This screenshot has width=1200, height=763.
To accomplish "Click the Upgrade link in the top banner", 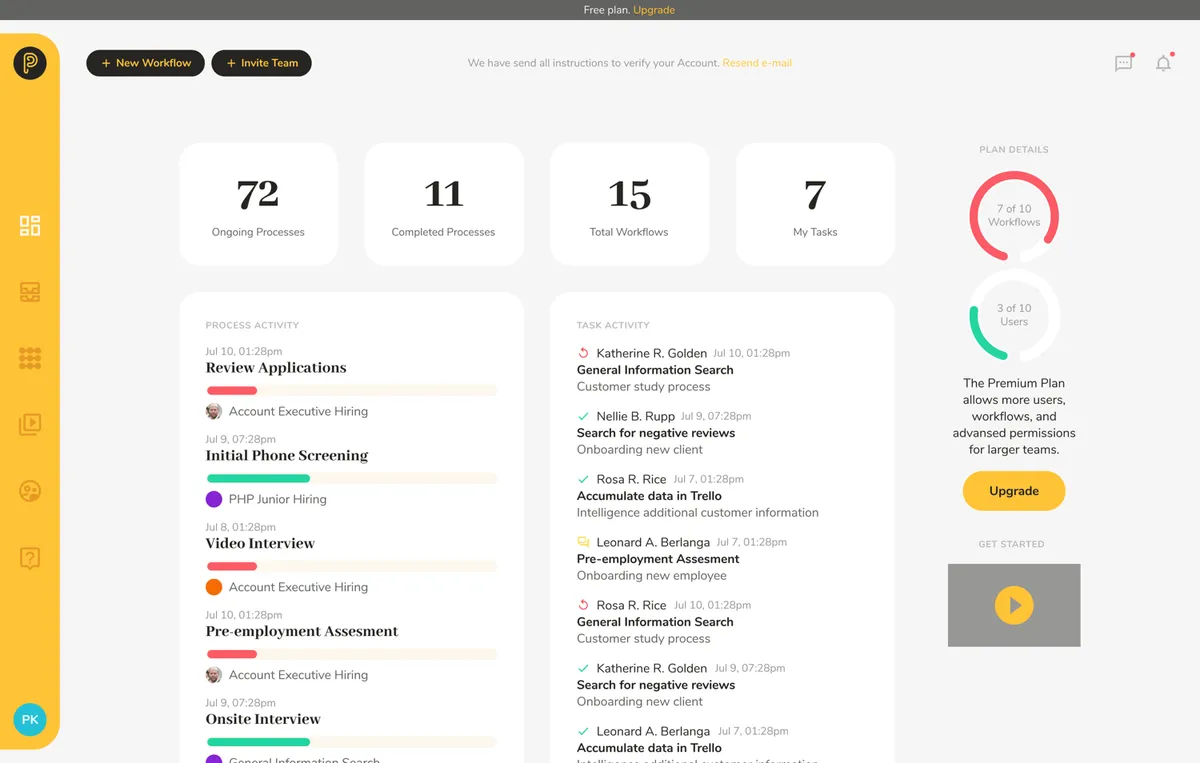I will point(654,10).
